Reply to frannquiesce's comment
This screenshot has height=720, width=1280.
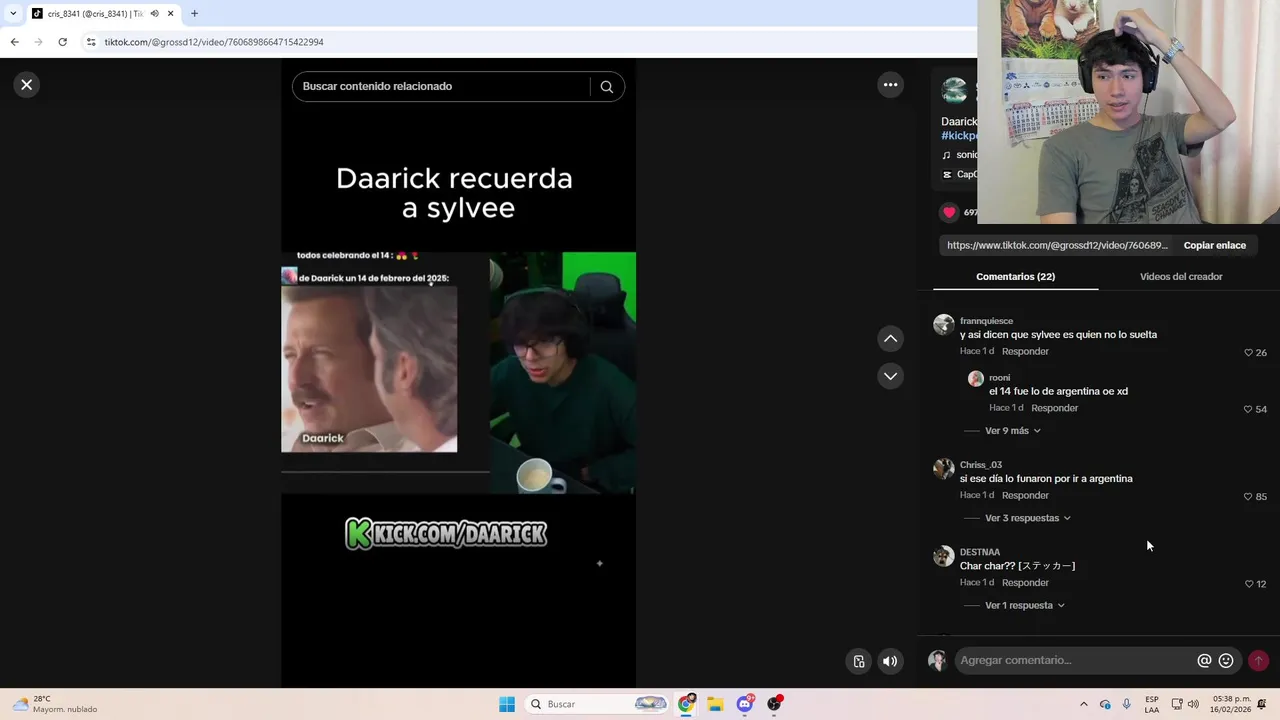[x=1025, y=352]
